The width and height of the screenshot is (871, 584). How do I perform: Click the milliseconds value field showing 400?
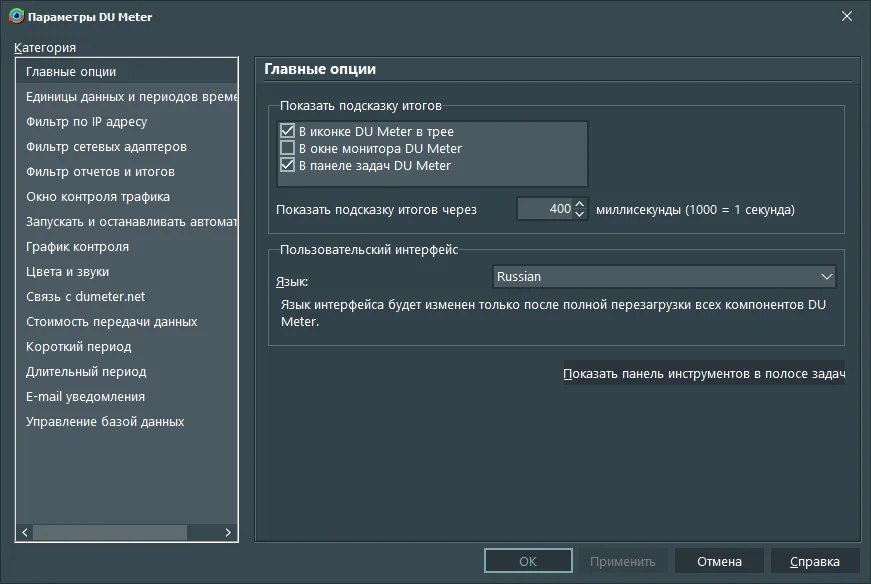point(546,209)
